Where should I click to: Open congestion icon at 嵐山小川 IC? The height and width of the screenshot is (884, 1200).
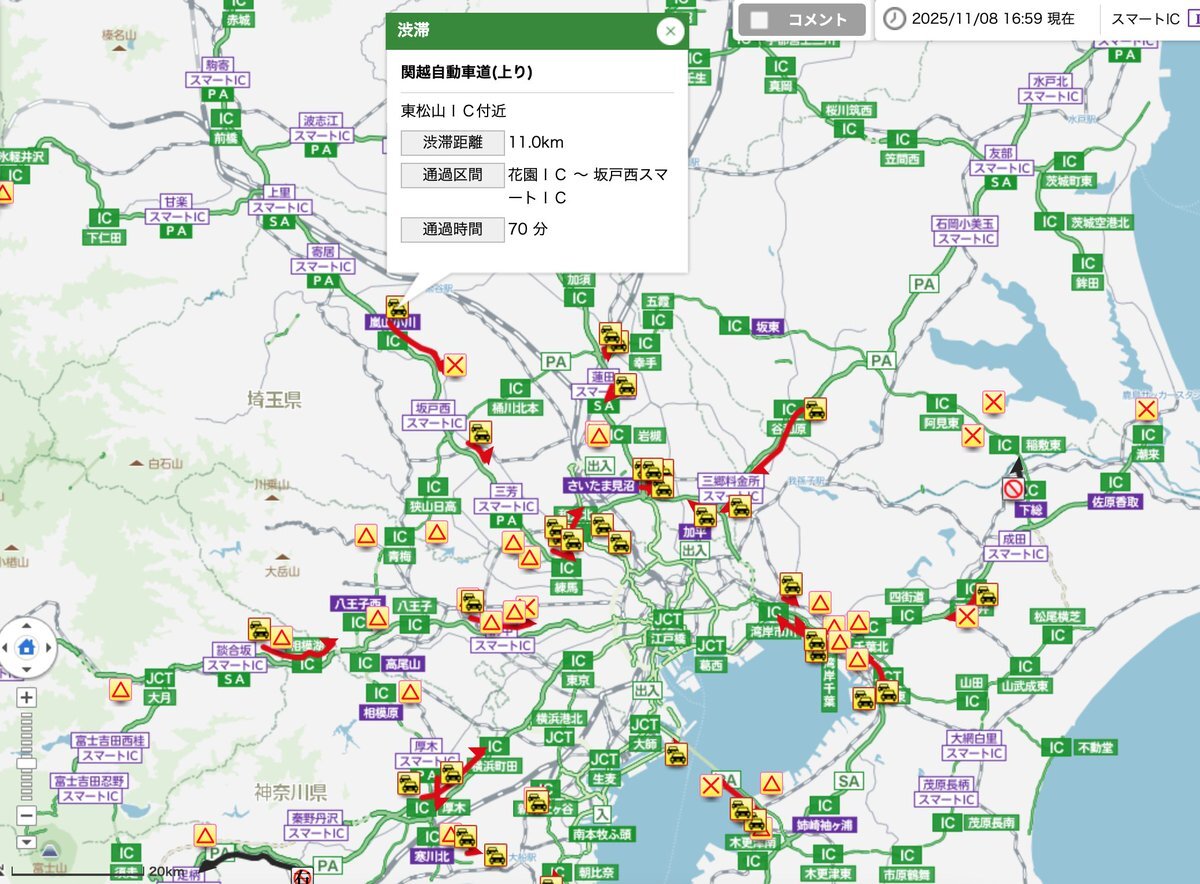point(397,307)
